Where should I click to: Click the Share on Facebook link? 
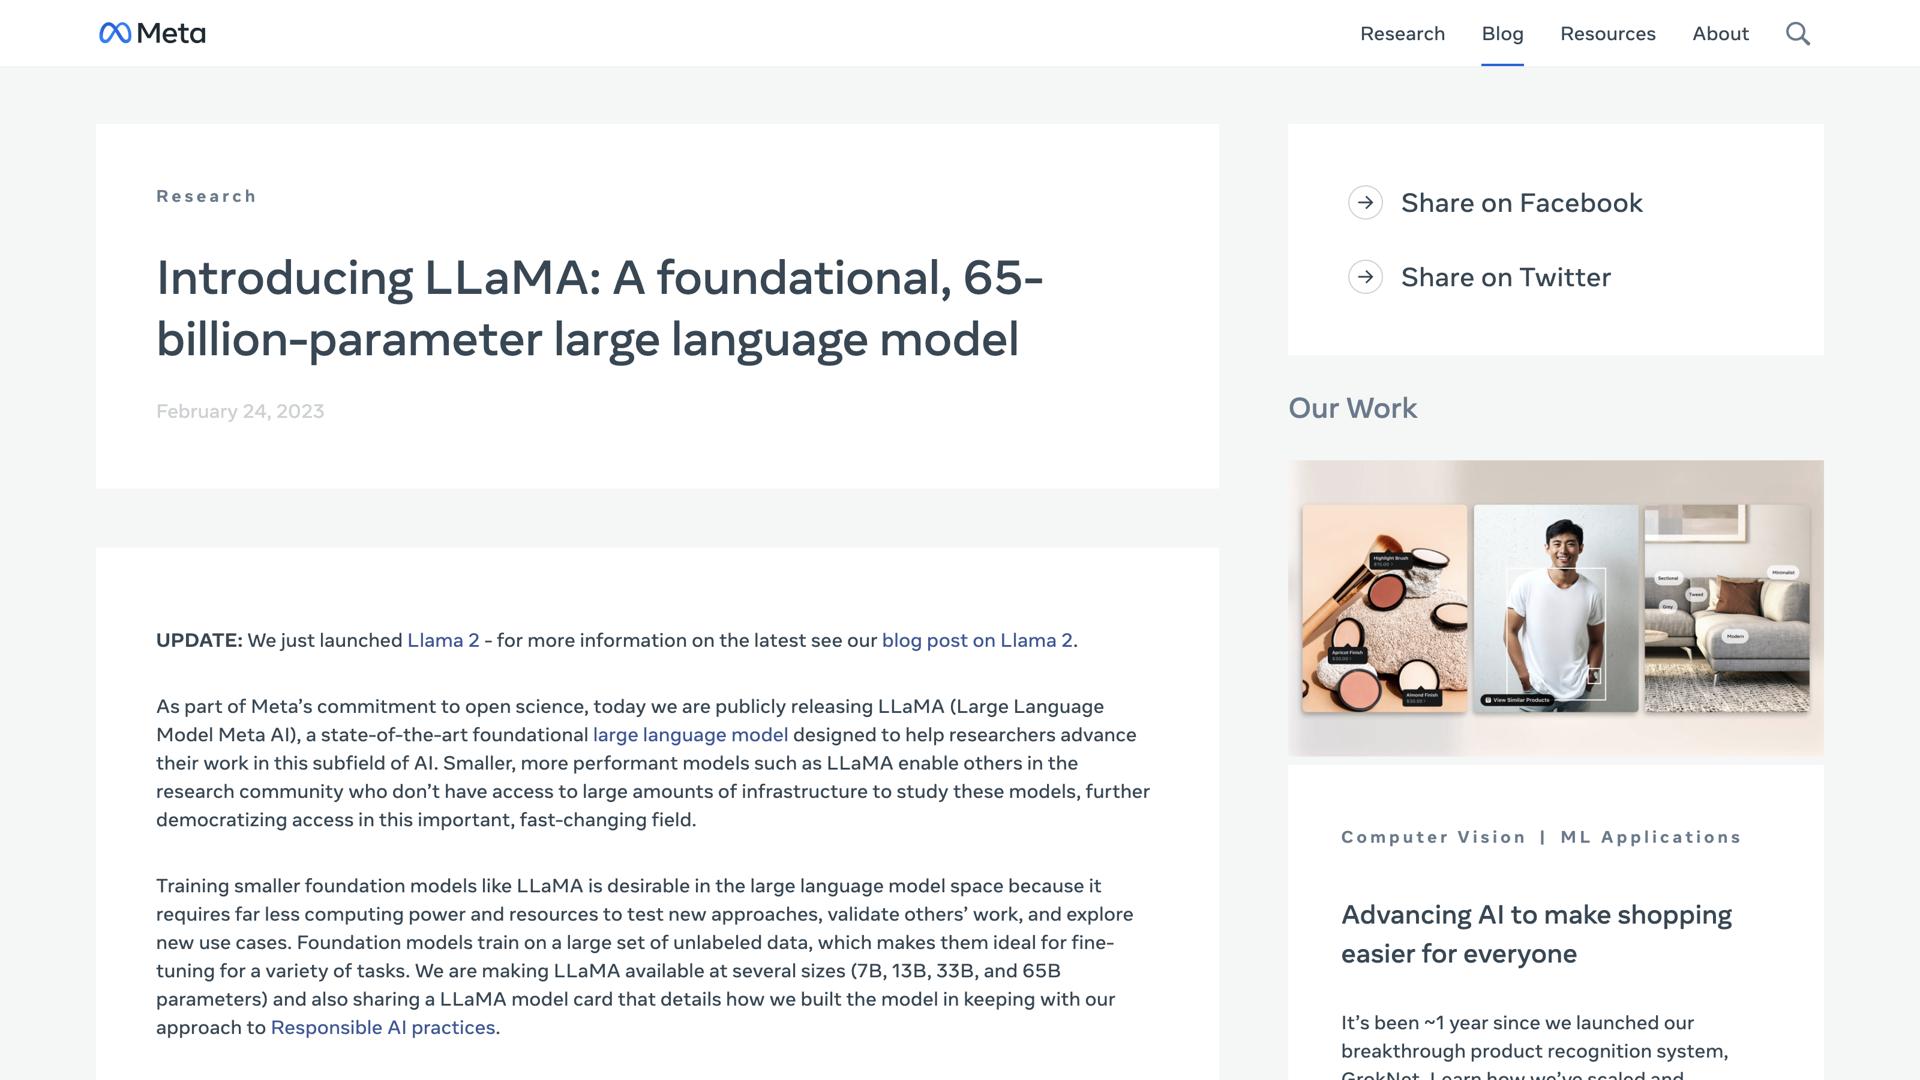click(1521, 203)
